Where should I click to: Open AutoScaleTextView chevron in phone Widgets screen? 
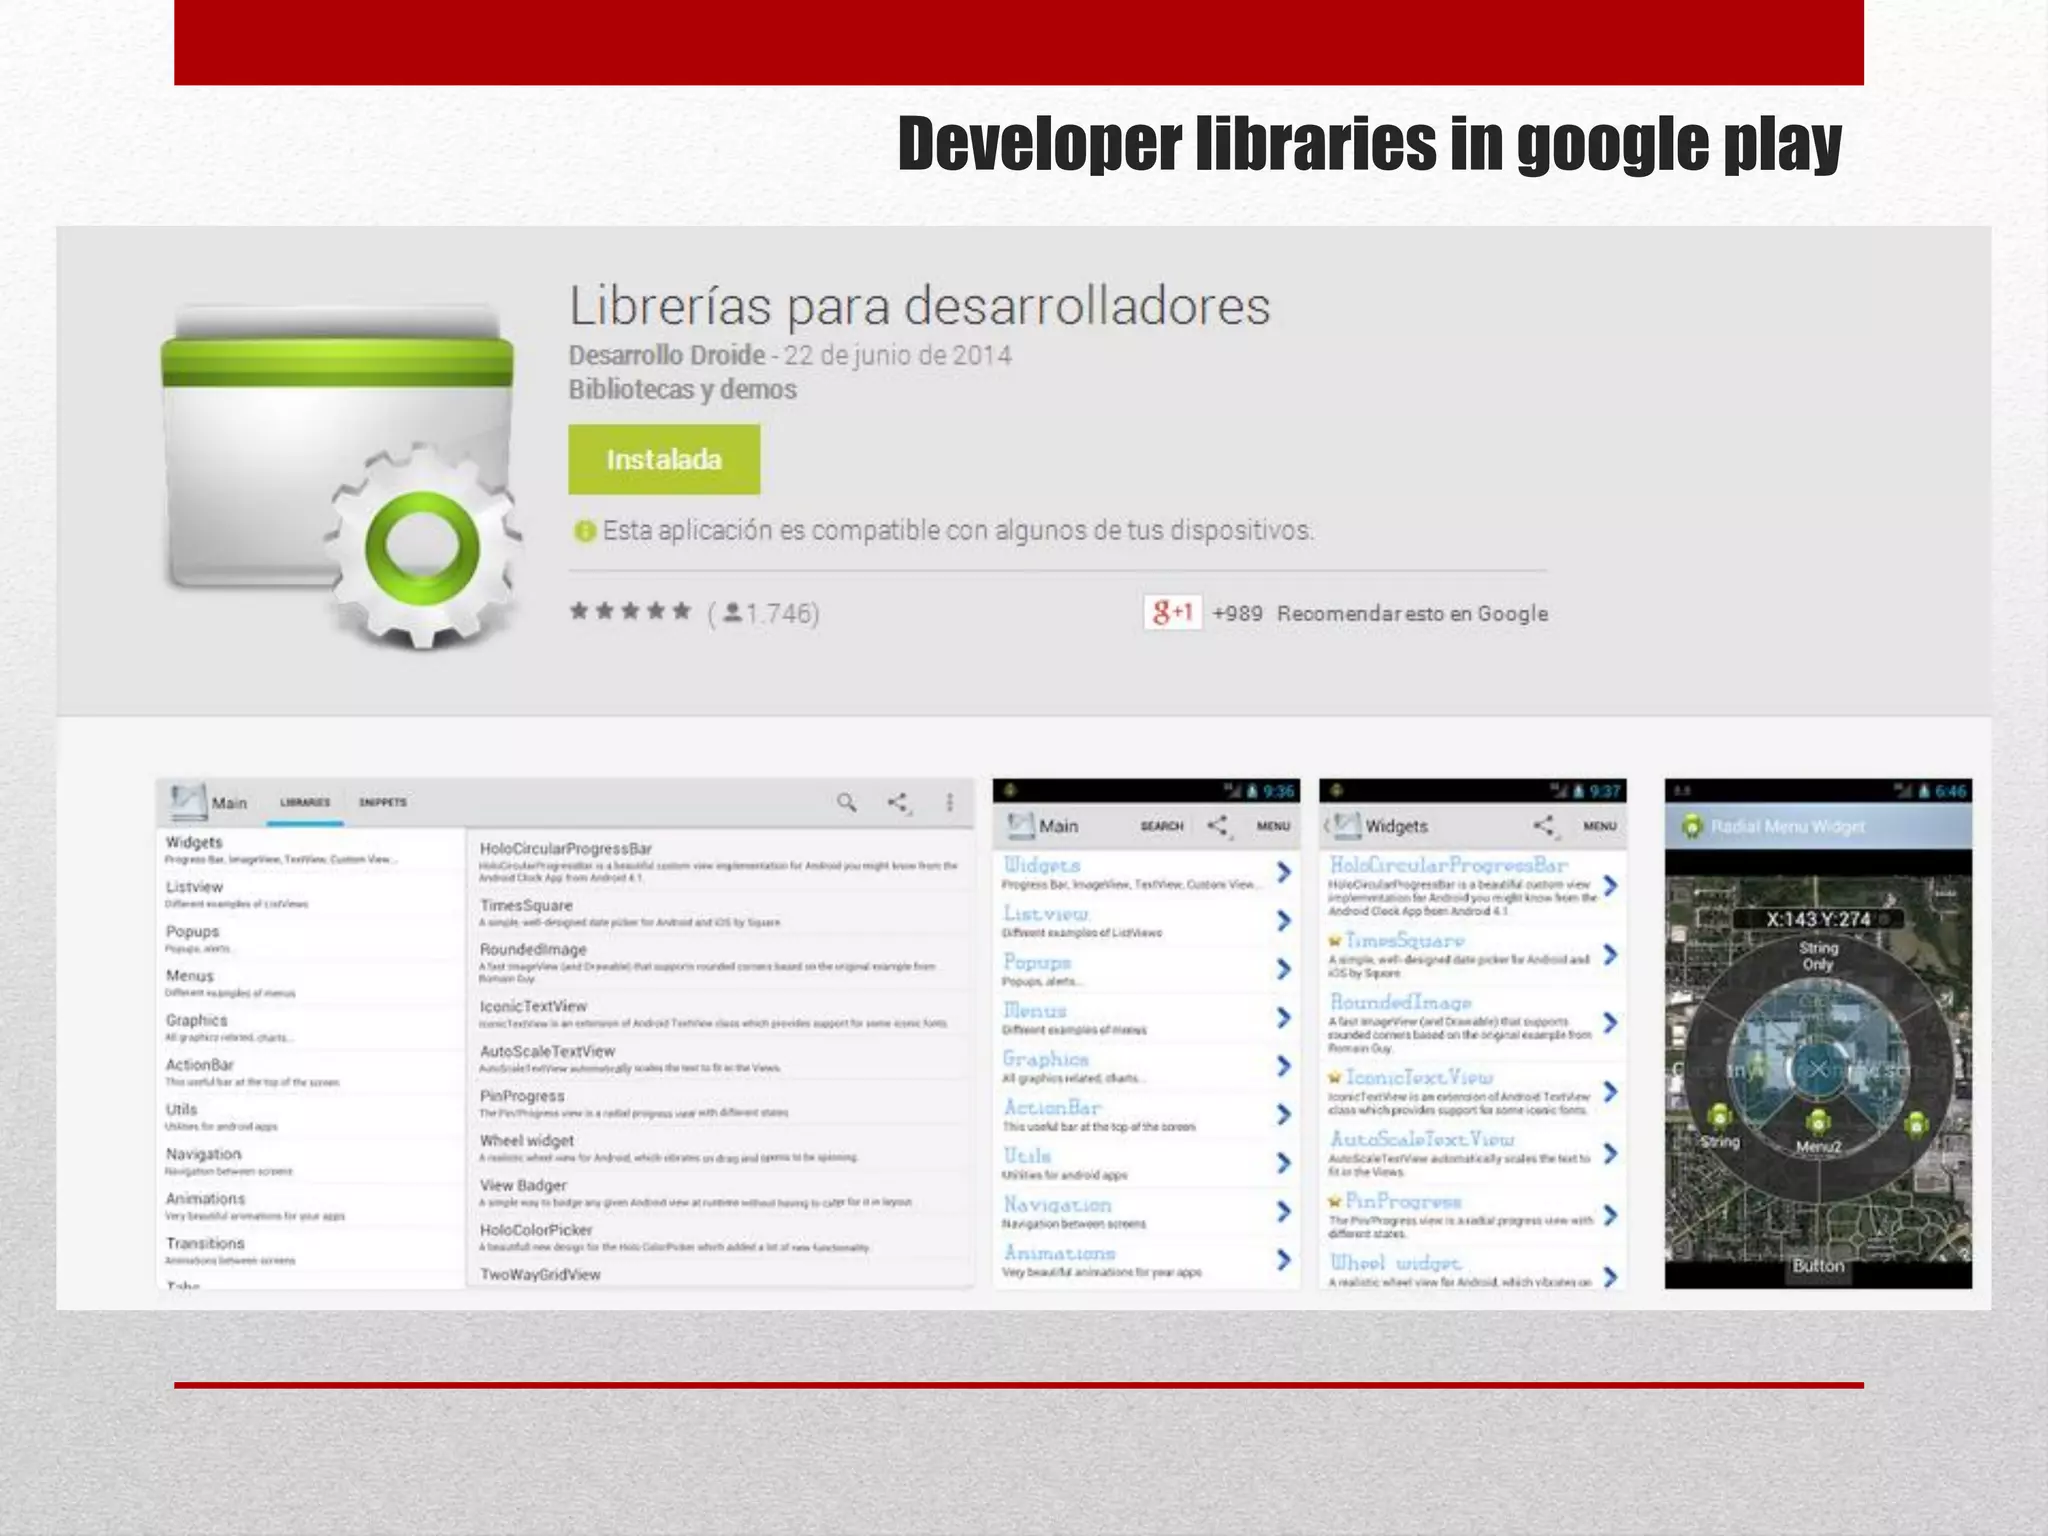1610,1154
